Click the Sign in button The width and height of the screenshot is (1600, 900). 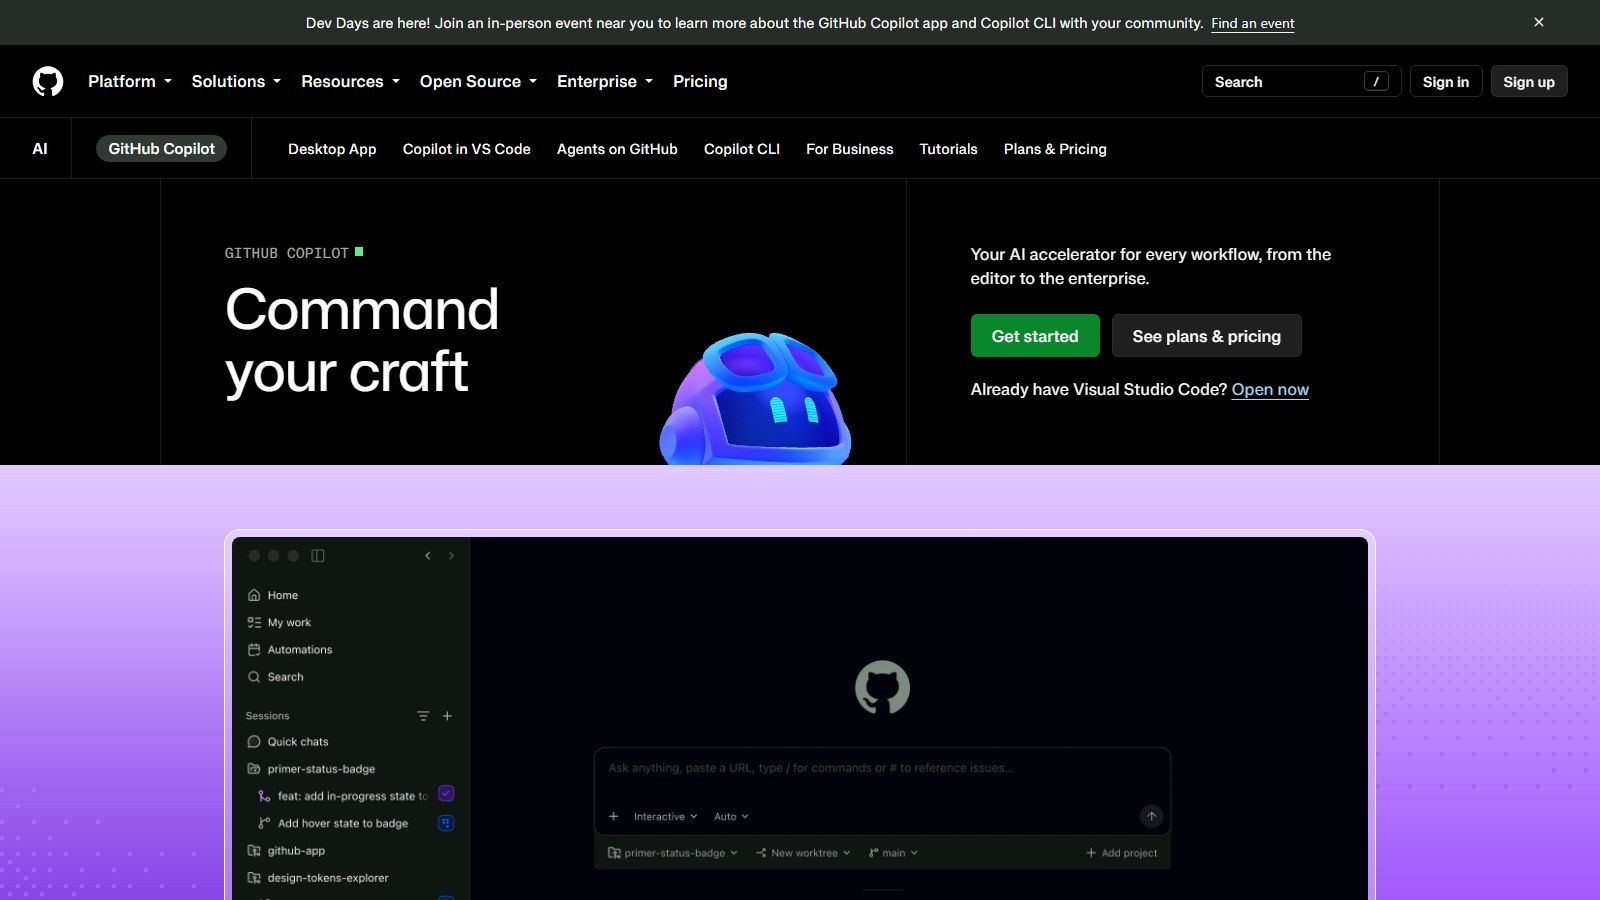pyautogui.click(x=1446, y=82)
